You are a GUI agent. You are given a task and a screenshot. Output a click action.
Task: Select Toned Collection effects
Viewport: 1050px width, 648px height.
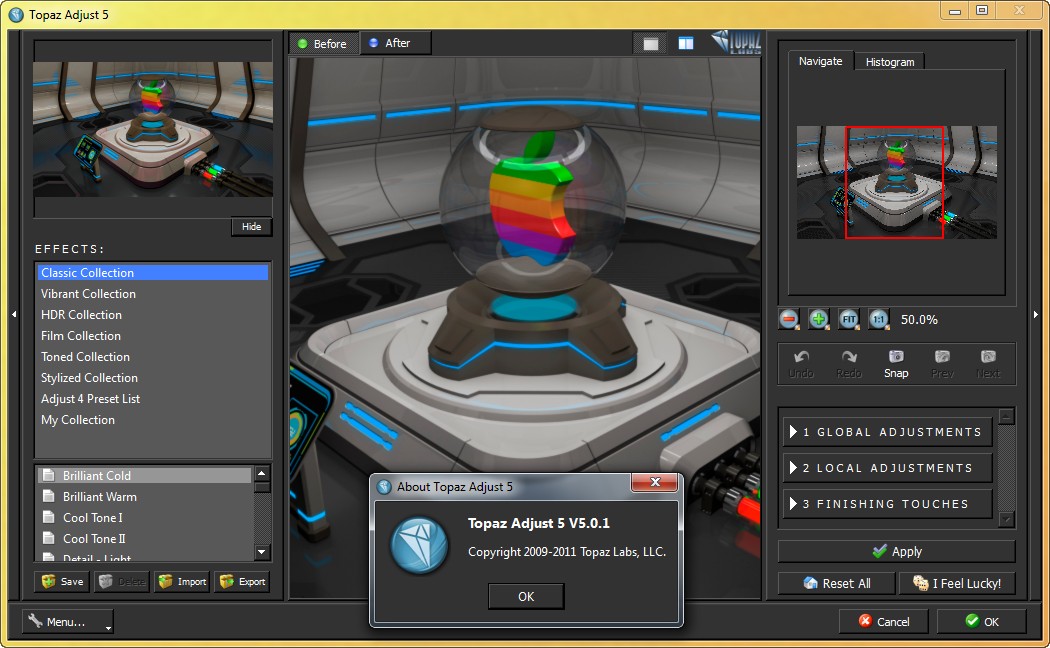(x=153, y=357)
